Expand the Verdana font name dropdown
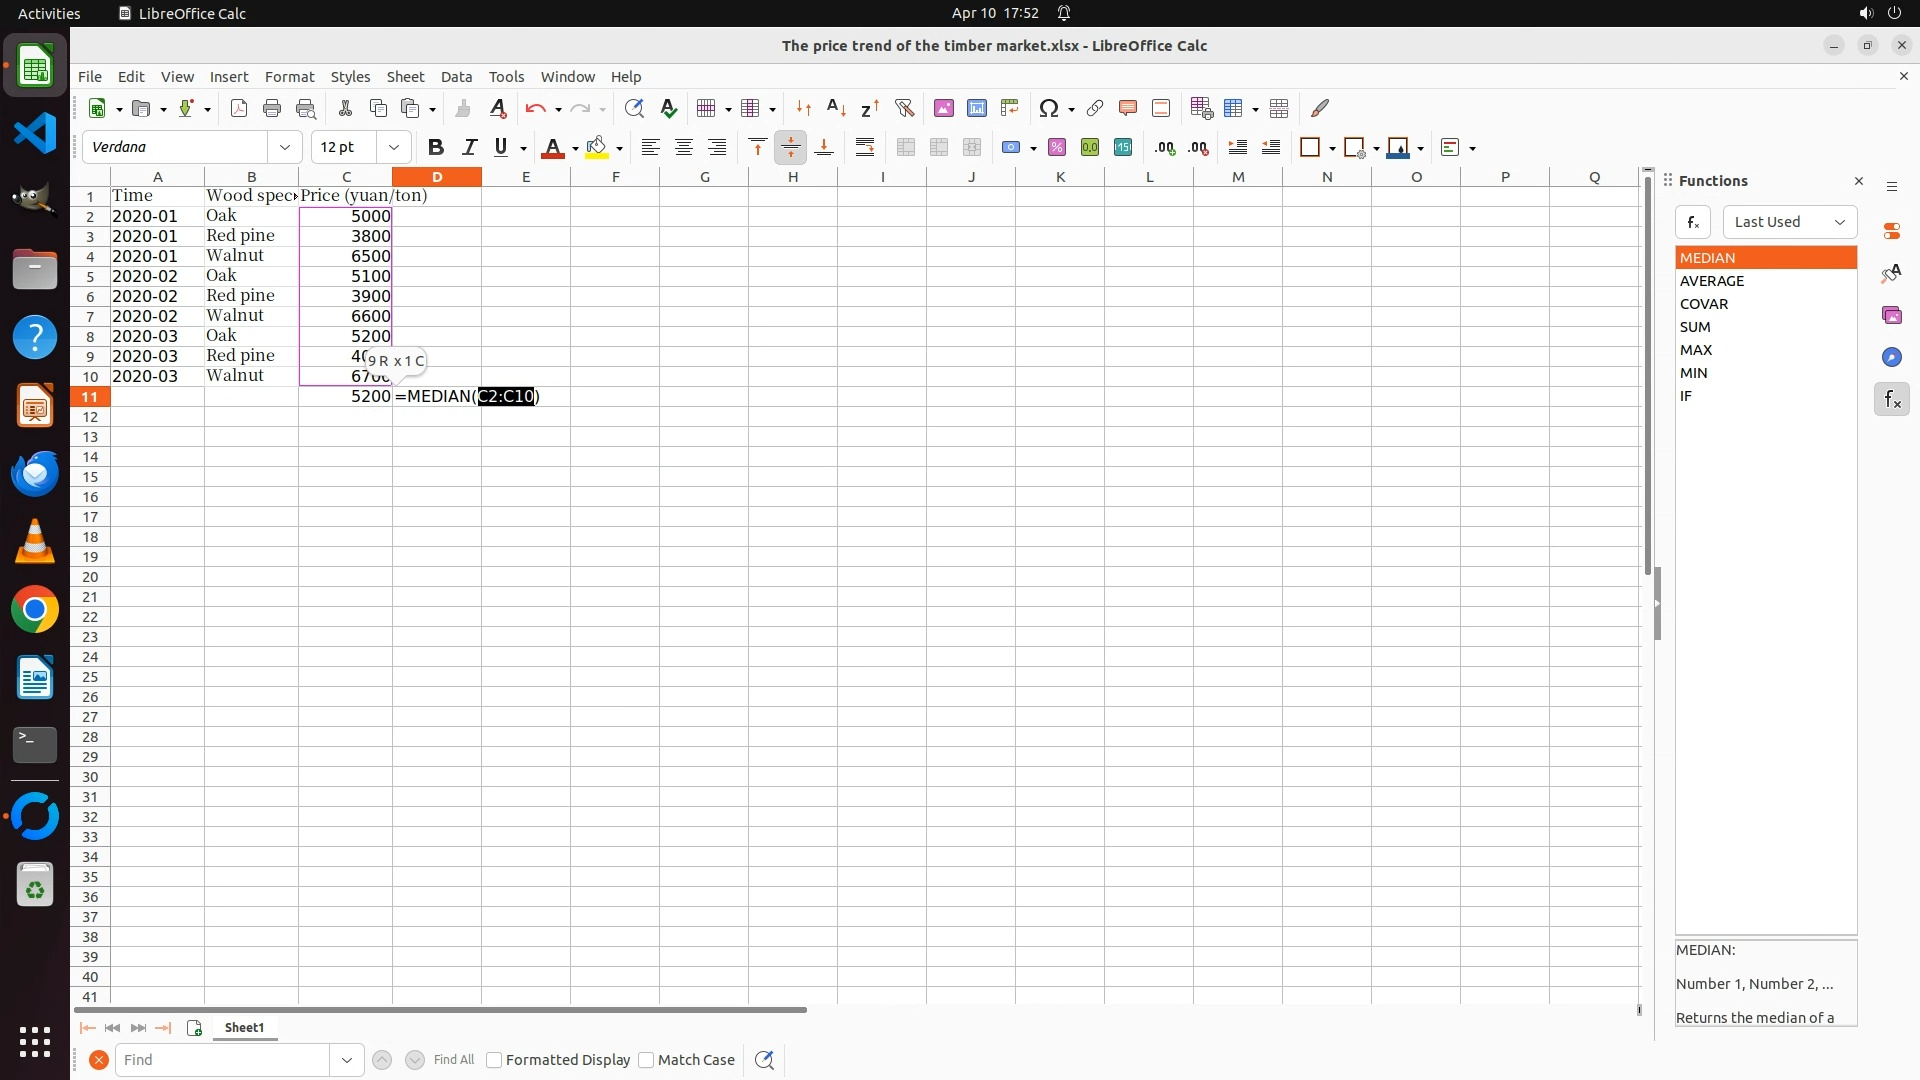Viewport: 1920px width, 1080px height. (x=285, y=147)
